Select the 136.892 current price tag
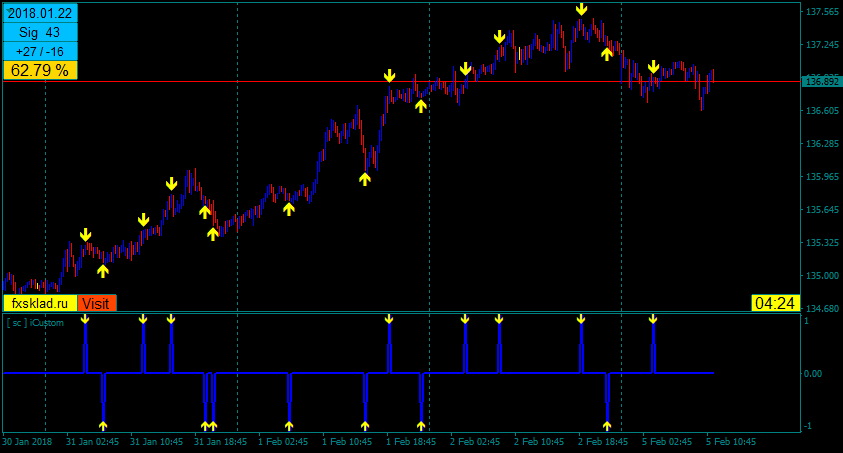 [823, 82]
